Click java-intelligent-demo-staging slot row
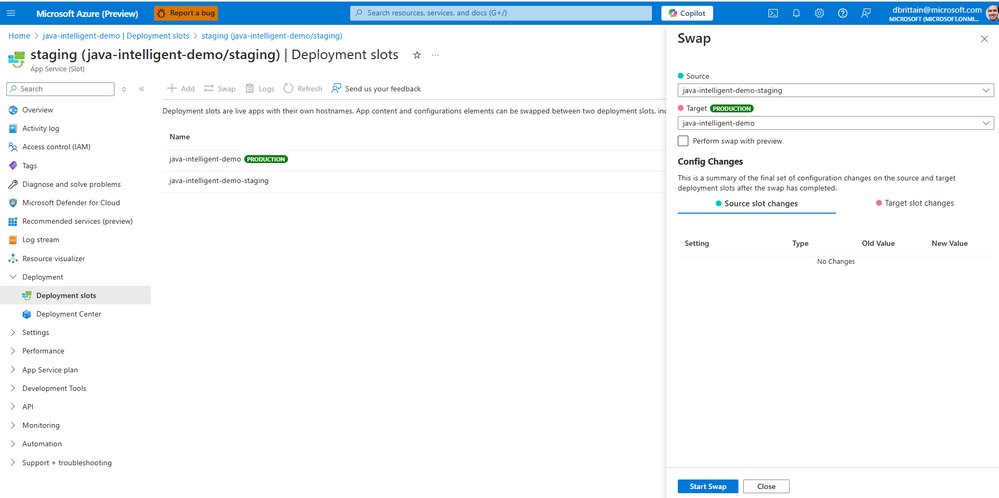999x498 pixels. tap(413, 181)
